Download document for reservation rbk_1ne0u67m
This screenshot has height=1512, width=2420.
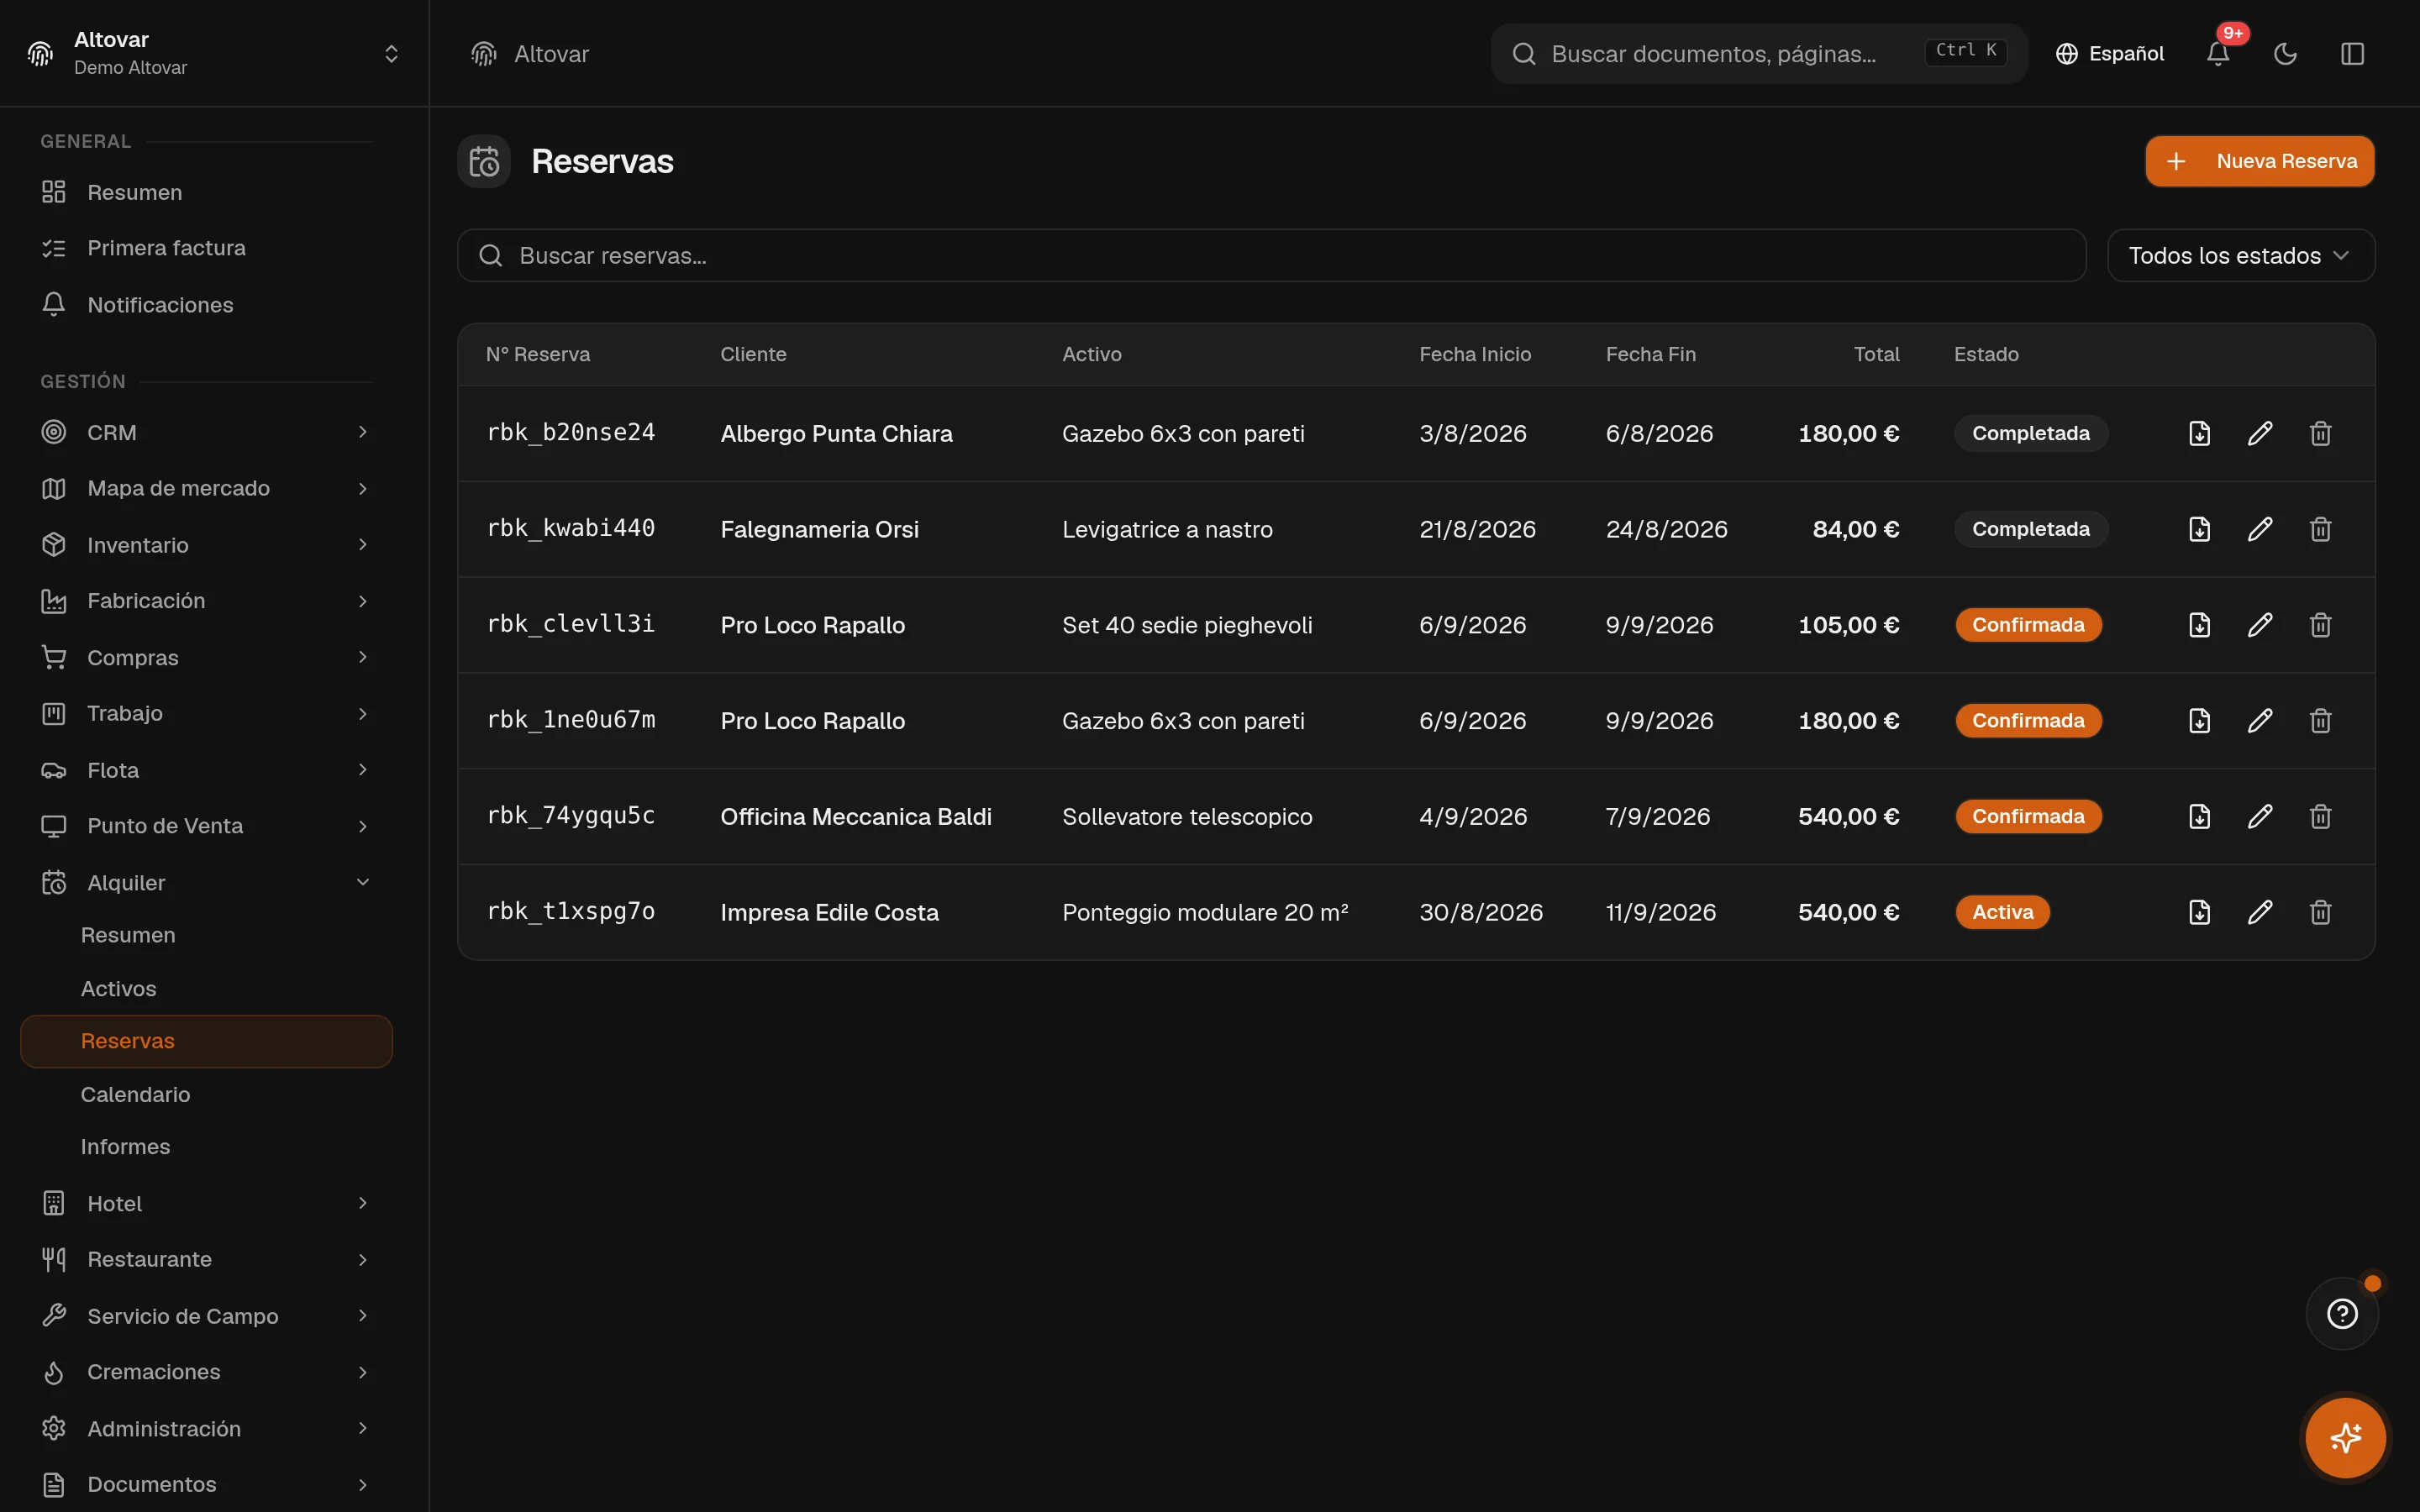click(2199, 721)
